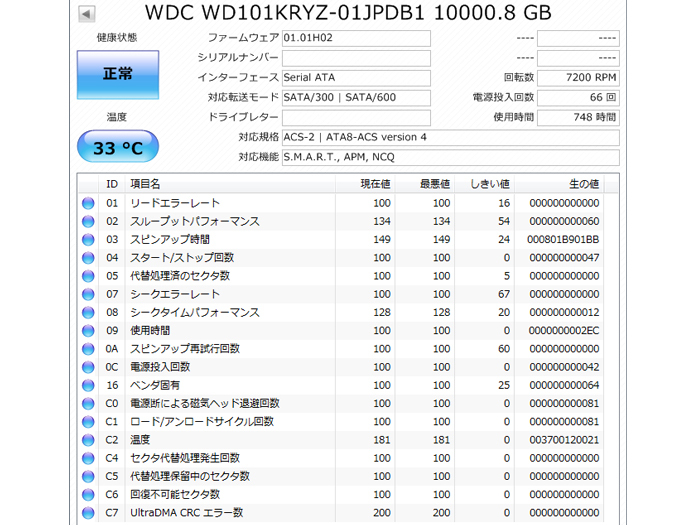Screen dimensions: 700x525
Task: Click the status icon for ID 08 row
Action: point(88,312)
